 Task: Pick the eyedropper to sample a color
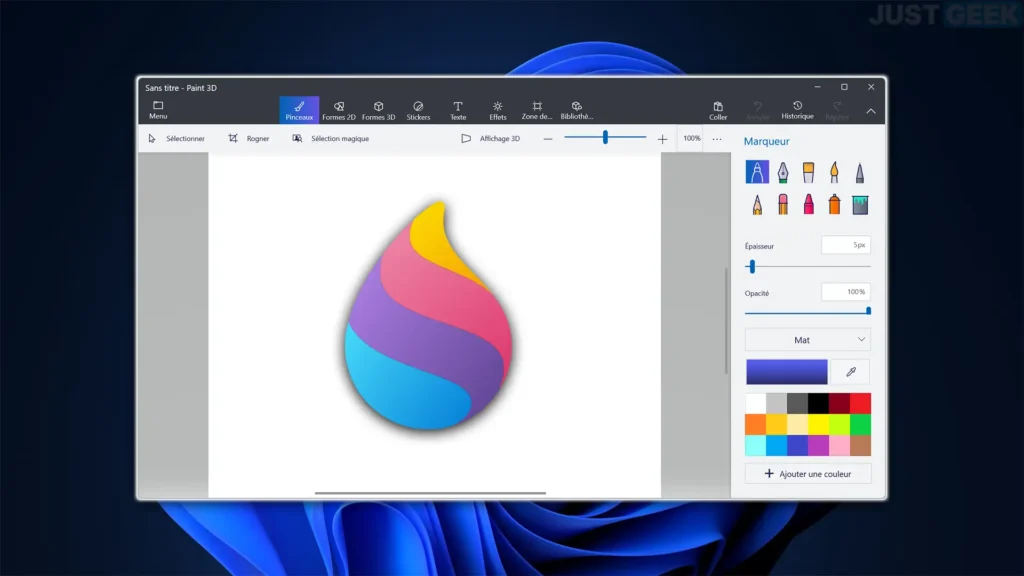(x=852, y=371)
